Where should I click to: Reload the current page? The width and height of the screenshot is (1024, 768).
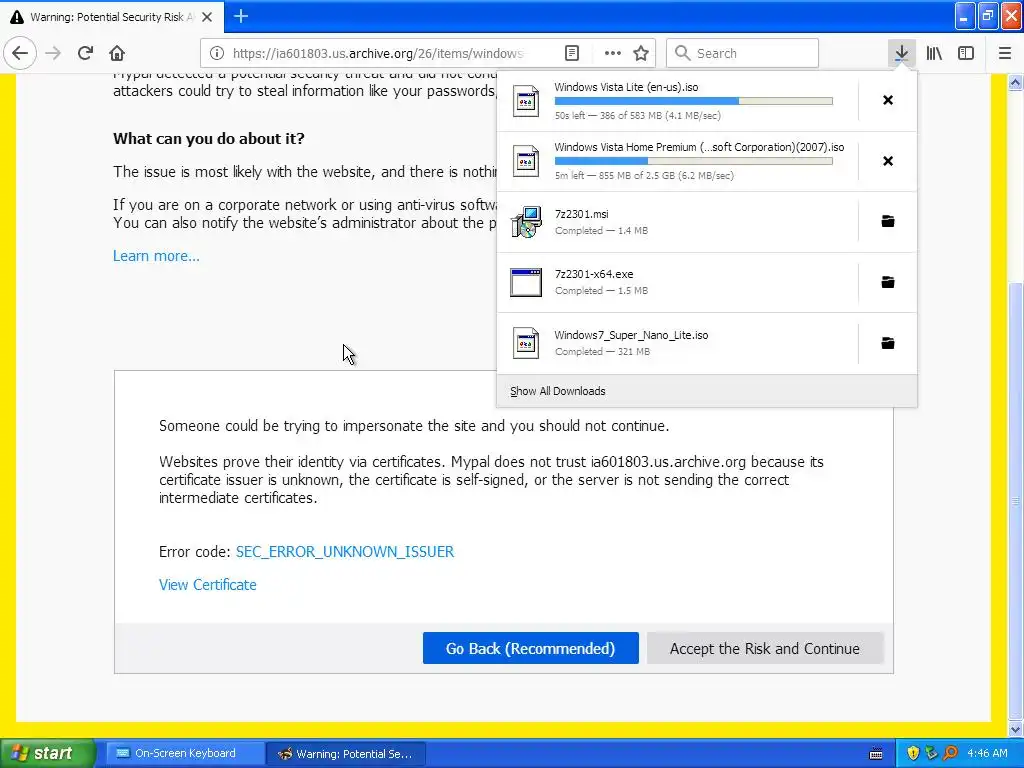(85, 53)
